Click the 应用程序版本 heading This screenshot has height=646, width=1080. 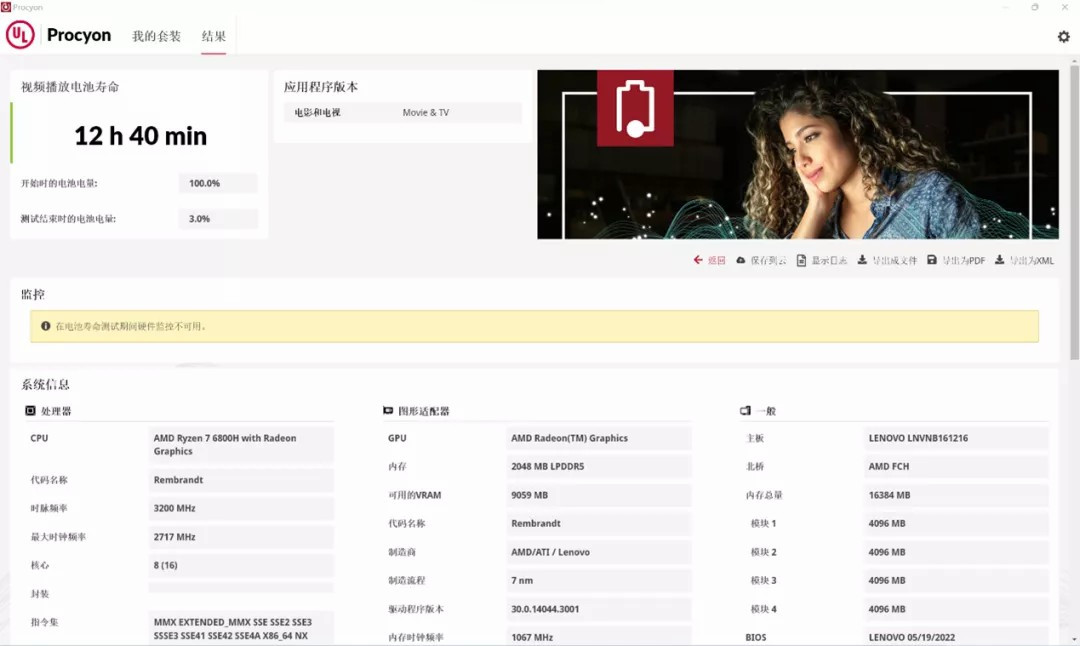[x=321, y=87]
